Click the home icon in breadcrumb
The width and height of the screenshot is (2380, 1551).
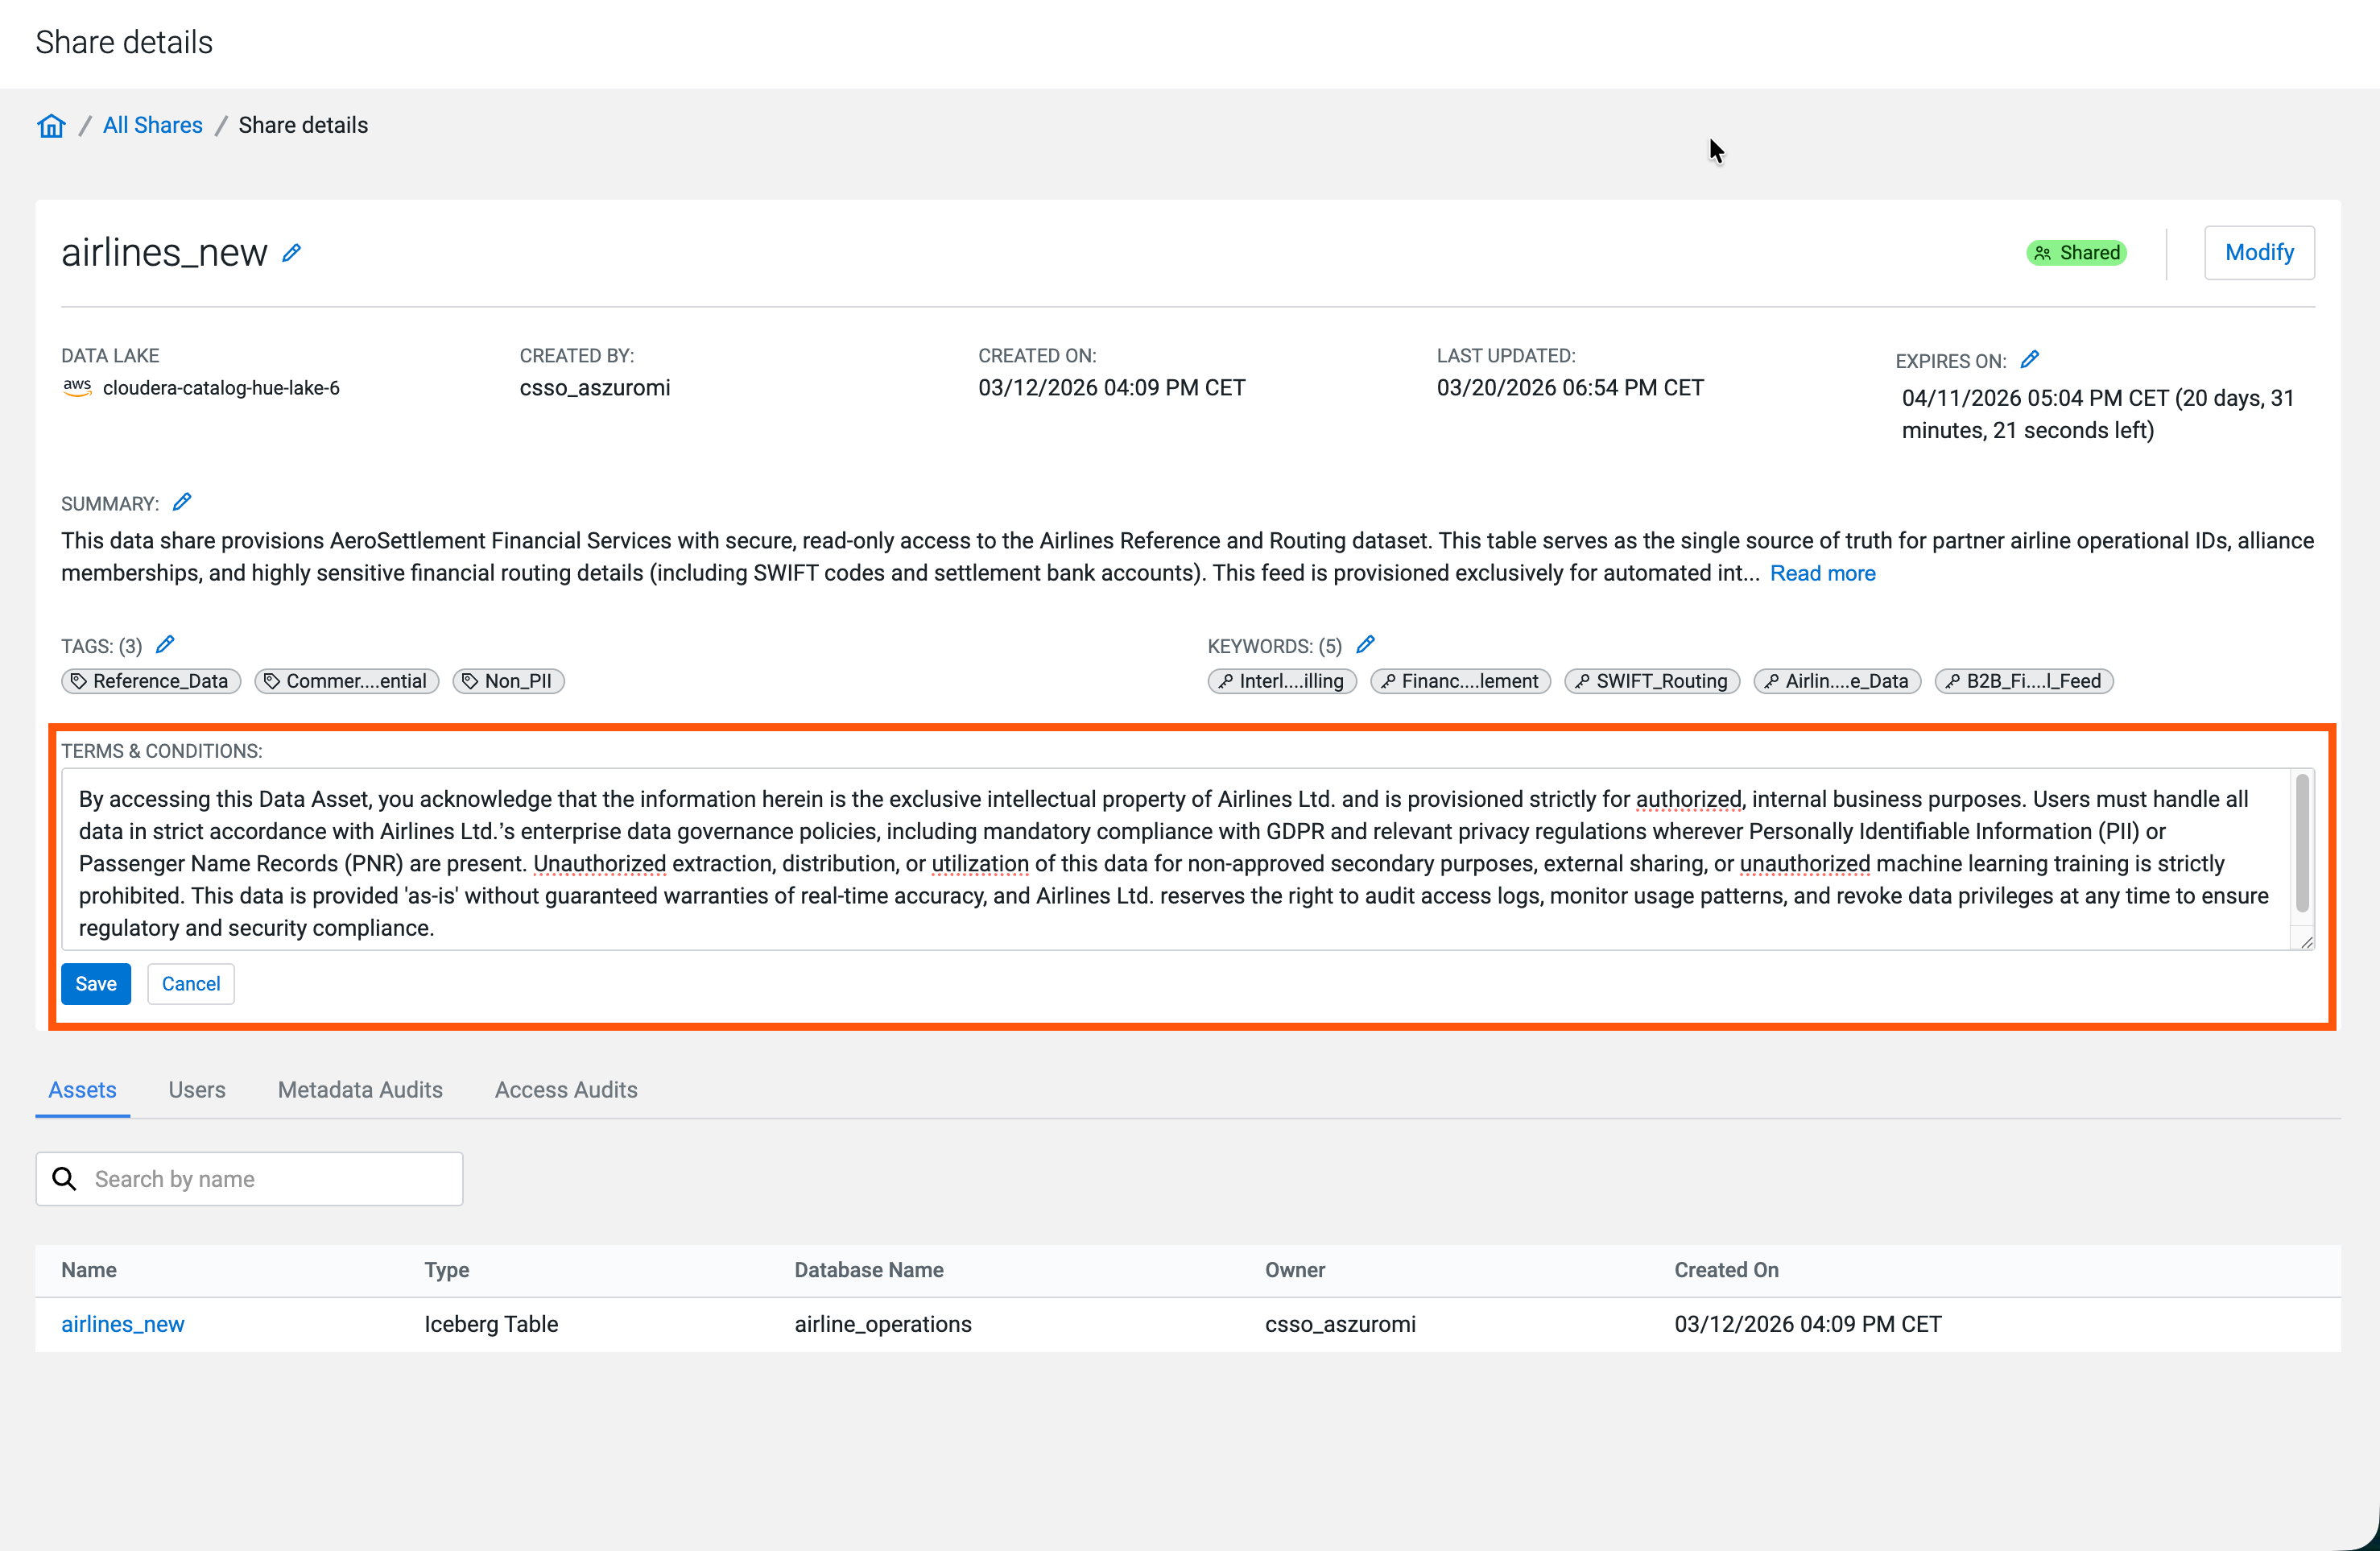click(x=51, y=126)
